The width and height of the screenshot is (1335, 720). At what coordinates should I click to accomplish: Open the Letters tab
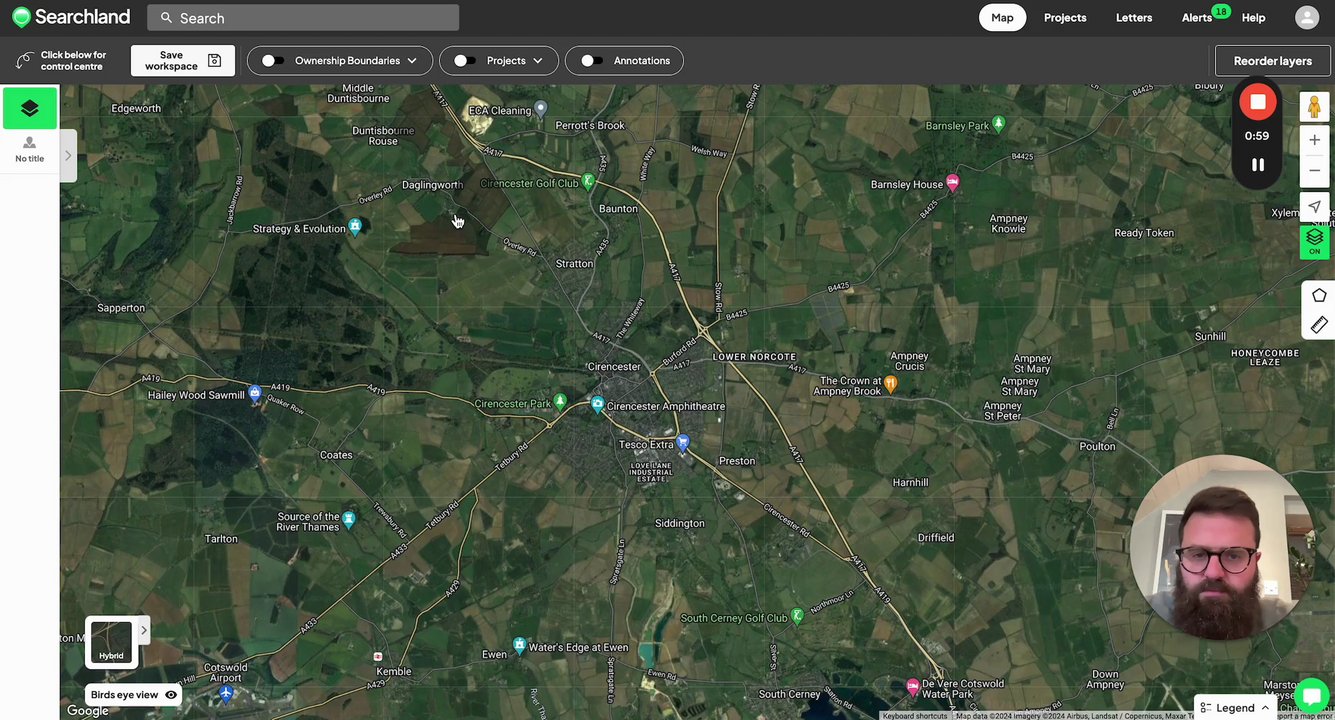coord(1134,18)
